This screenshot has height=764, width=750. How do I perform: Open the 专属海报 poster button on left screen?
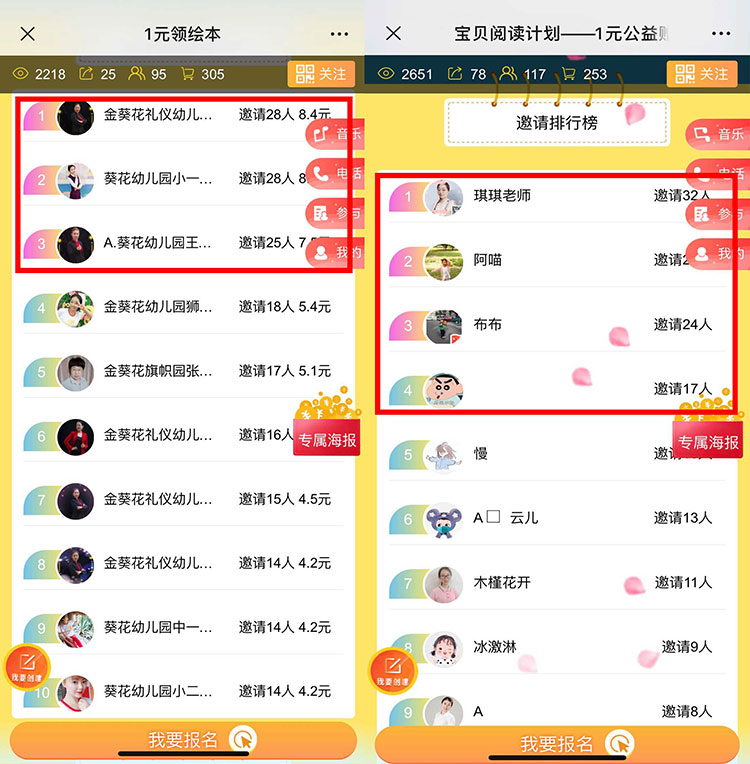click(327, 438)
